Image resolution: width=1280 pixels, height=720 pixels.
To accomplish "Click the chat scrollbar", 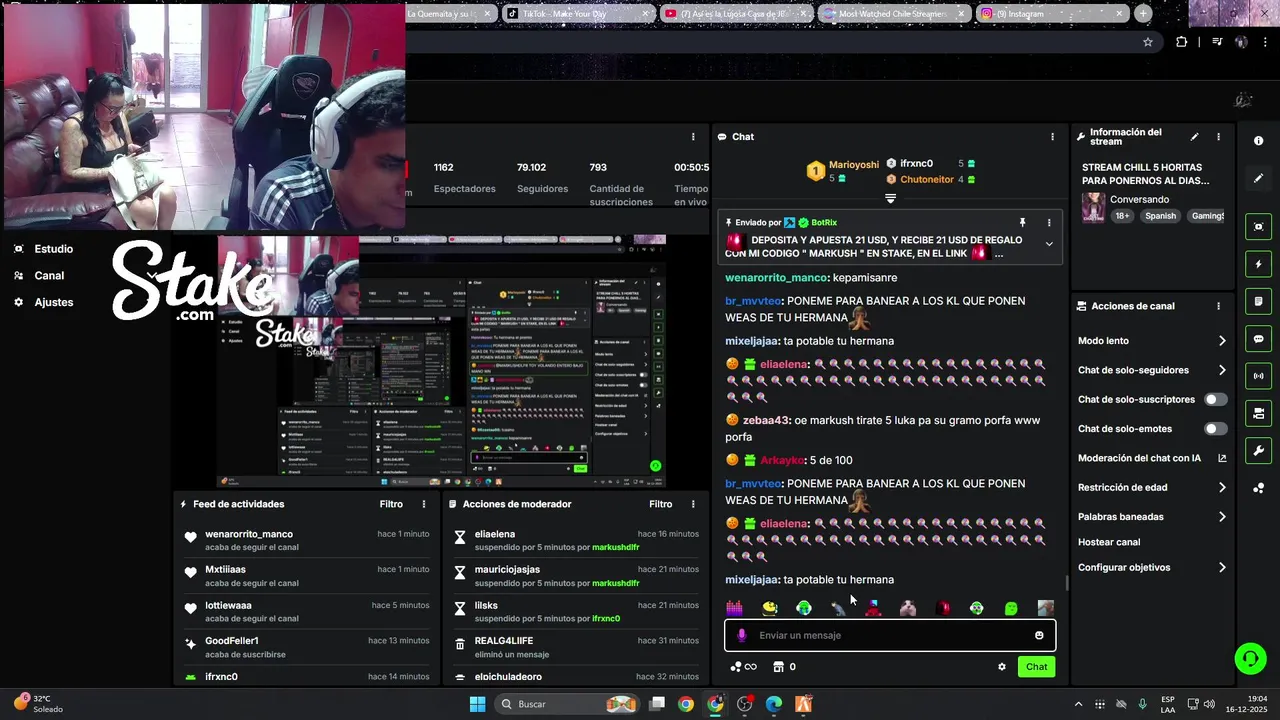I will pos(1066,583).
